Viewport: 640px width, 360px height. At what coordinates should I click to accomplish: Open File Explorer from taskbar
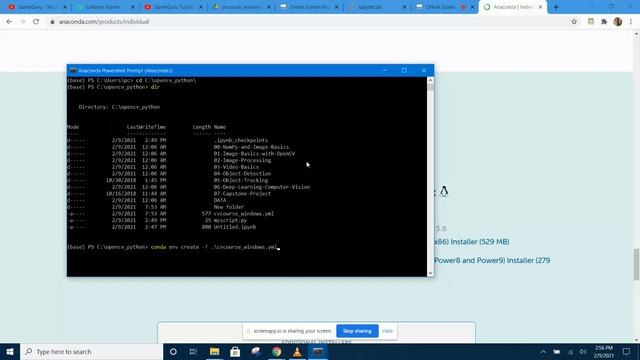pos(214,351)
